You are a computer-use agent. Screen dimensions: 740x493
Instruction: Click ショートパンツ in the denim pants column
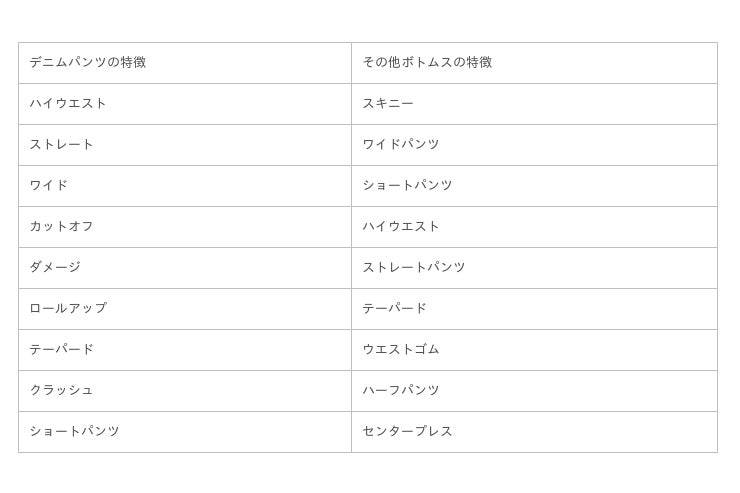point(75,431)
